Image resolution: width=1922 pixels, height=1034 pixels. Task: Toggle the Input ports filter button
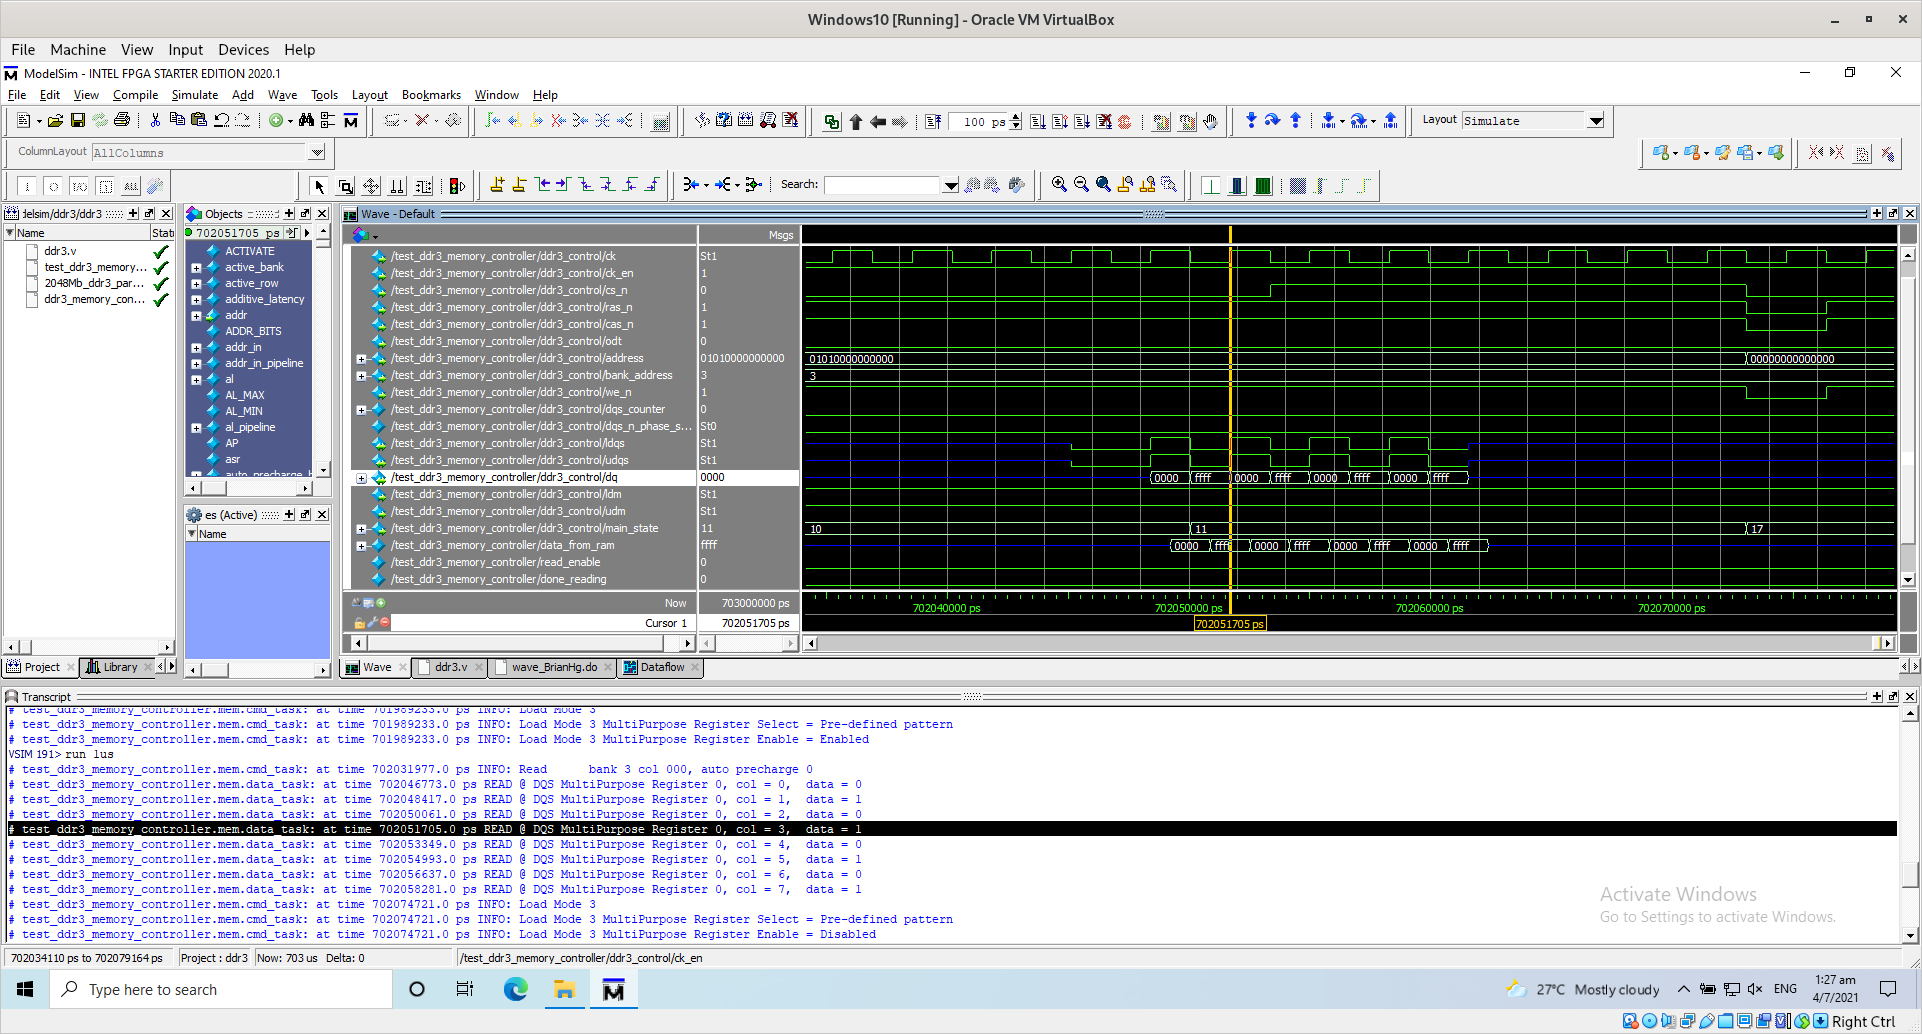pos(27,186)
